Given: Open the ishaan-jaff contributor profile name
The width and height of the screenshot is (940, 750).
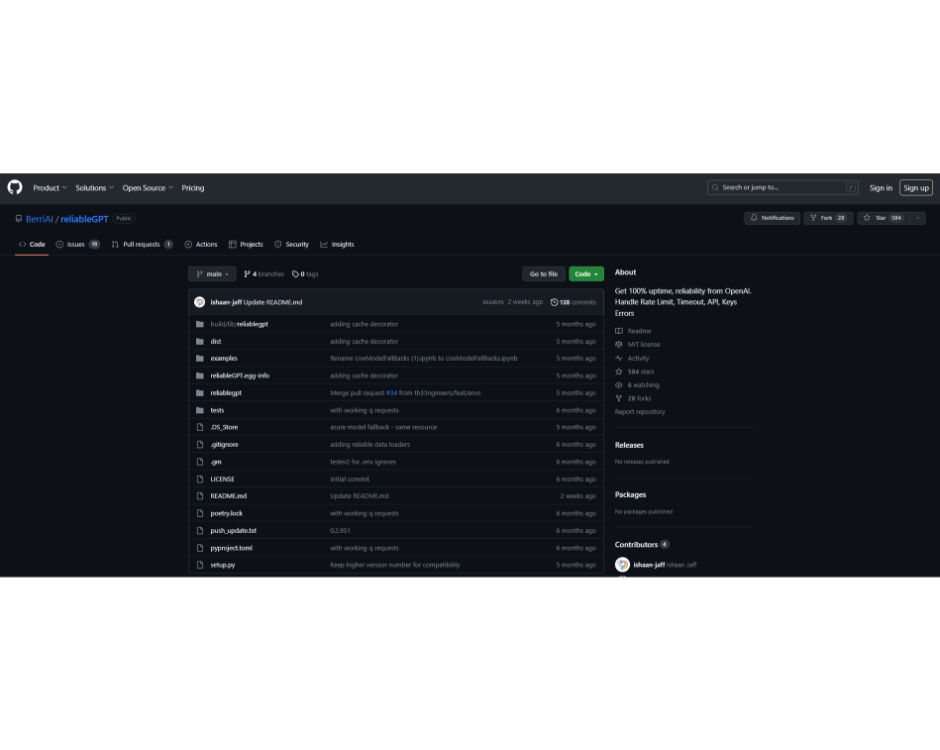Looking at the screenshot, I should click(649, 565).
